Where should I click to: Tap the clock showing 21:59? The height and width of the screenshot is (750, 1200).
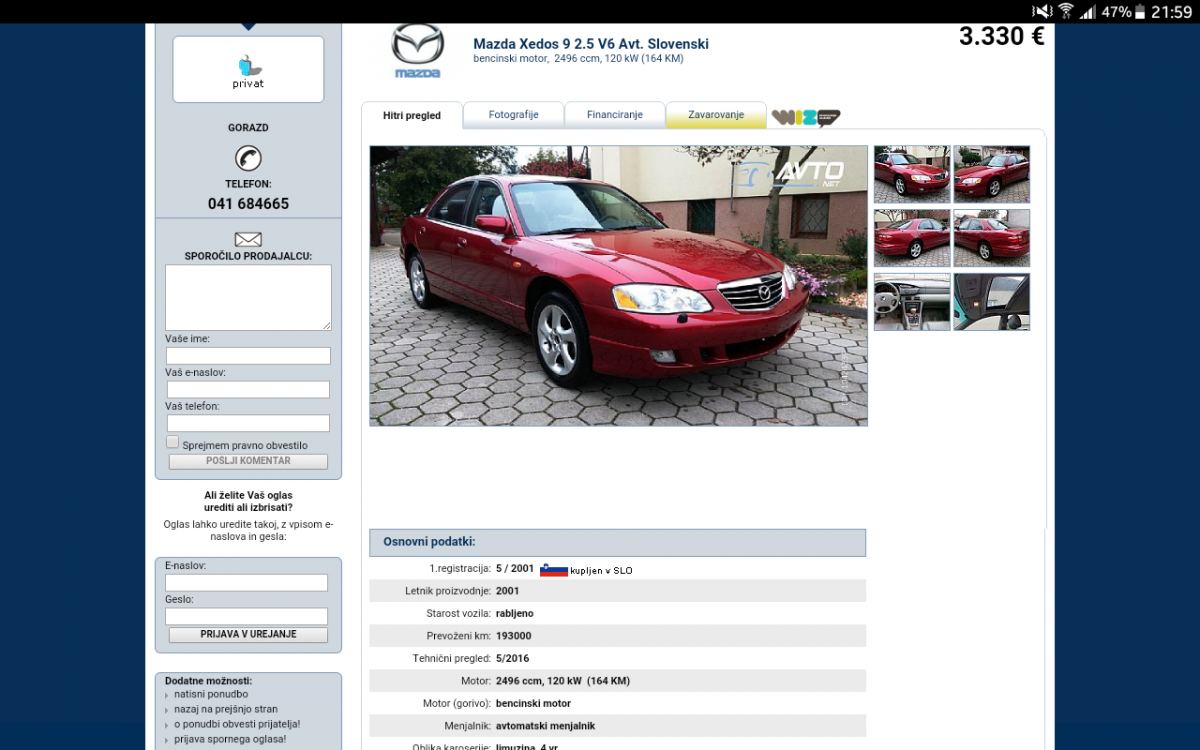[1171, 12]
